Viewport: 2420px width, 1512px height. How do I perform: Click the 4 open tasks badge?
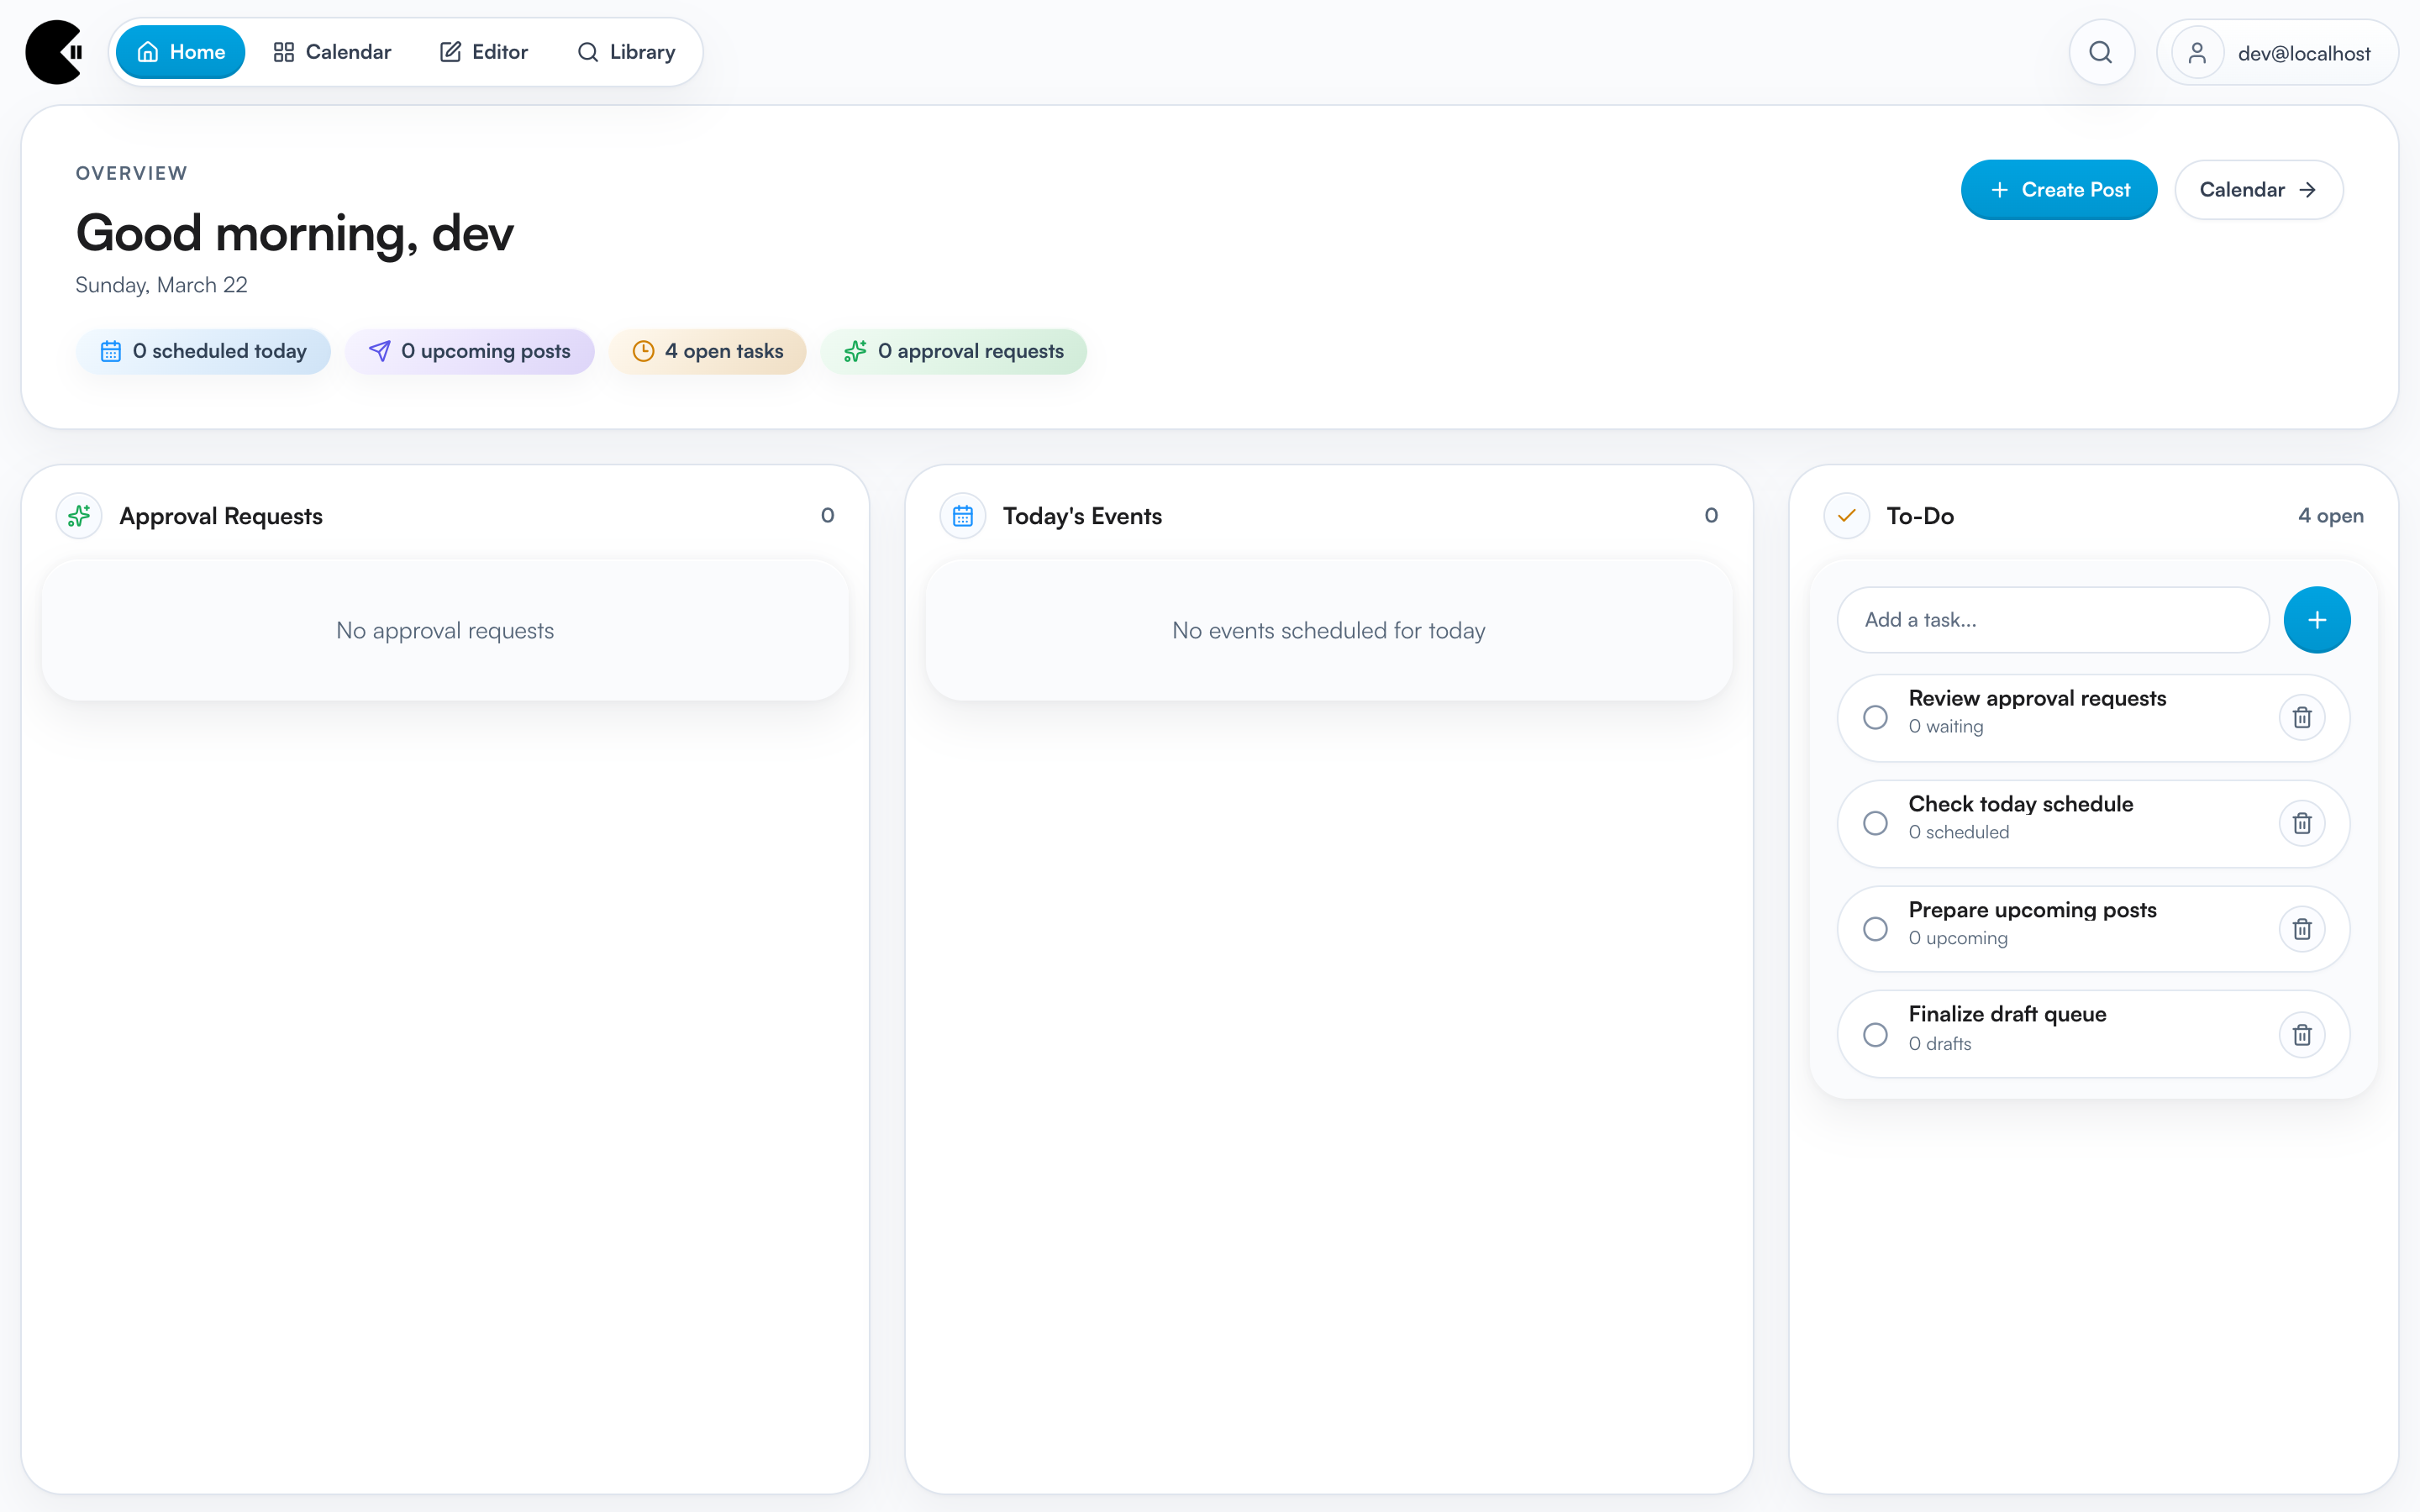(x=708, y=351)
